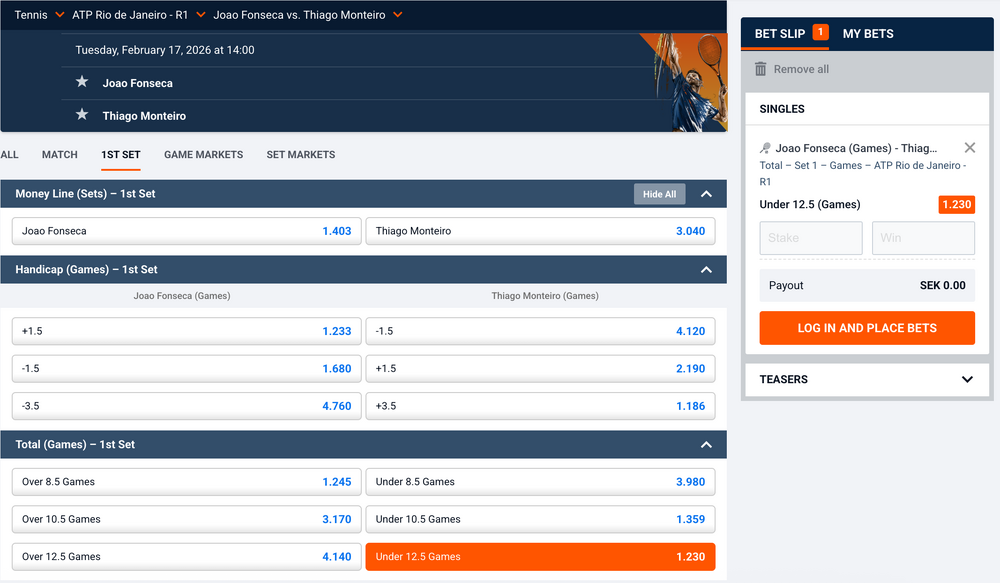Click the Remove all link

tap(801, 69)
